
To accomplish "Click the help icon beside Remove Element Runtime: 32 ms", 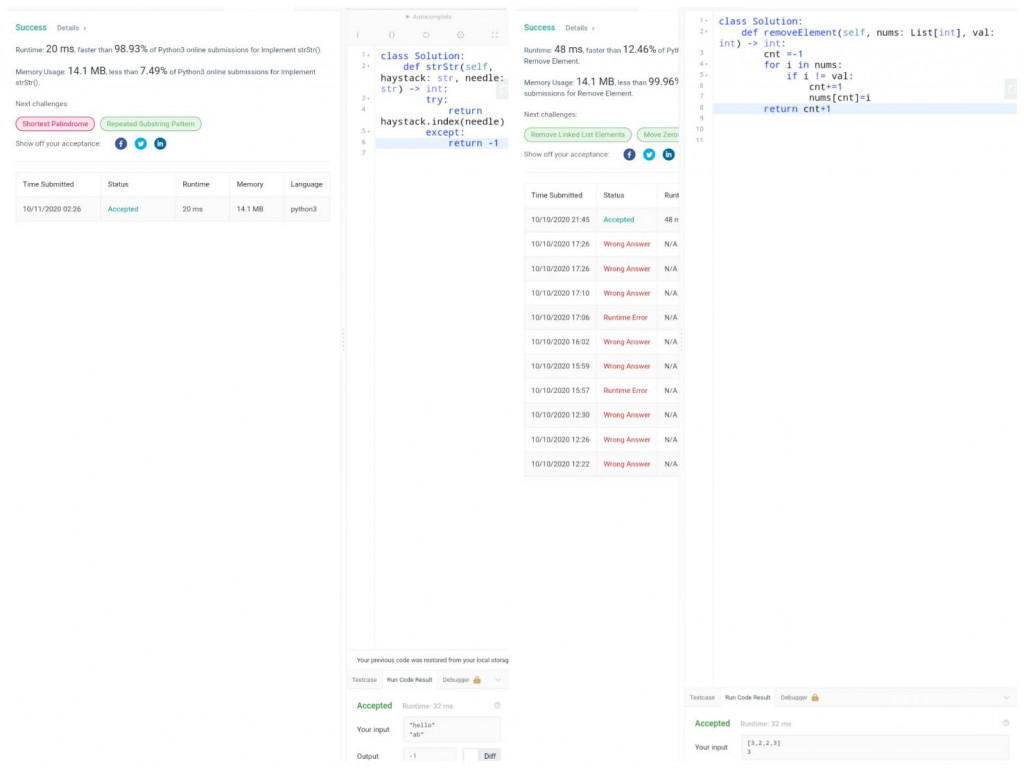I will coord(1006,723).
